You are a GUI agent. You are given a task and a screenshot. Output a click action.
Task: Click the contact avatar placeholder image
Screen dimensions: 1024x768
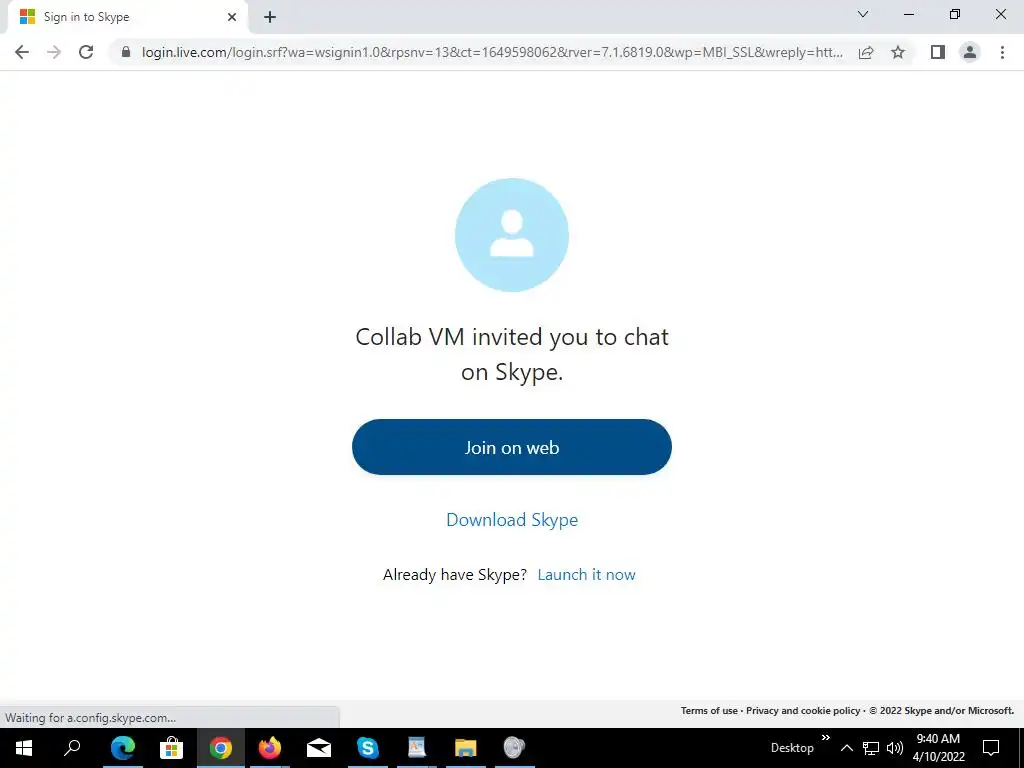tap(512, 235)
